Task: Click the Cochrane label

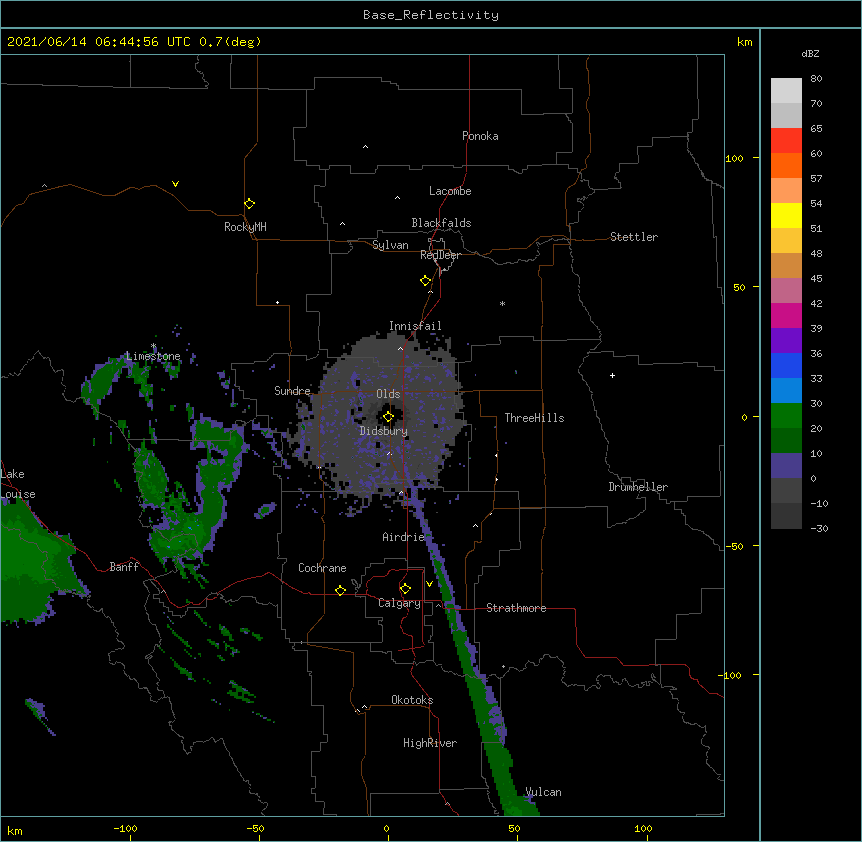Action: pyautogui.click(x=322, y=568)
